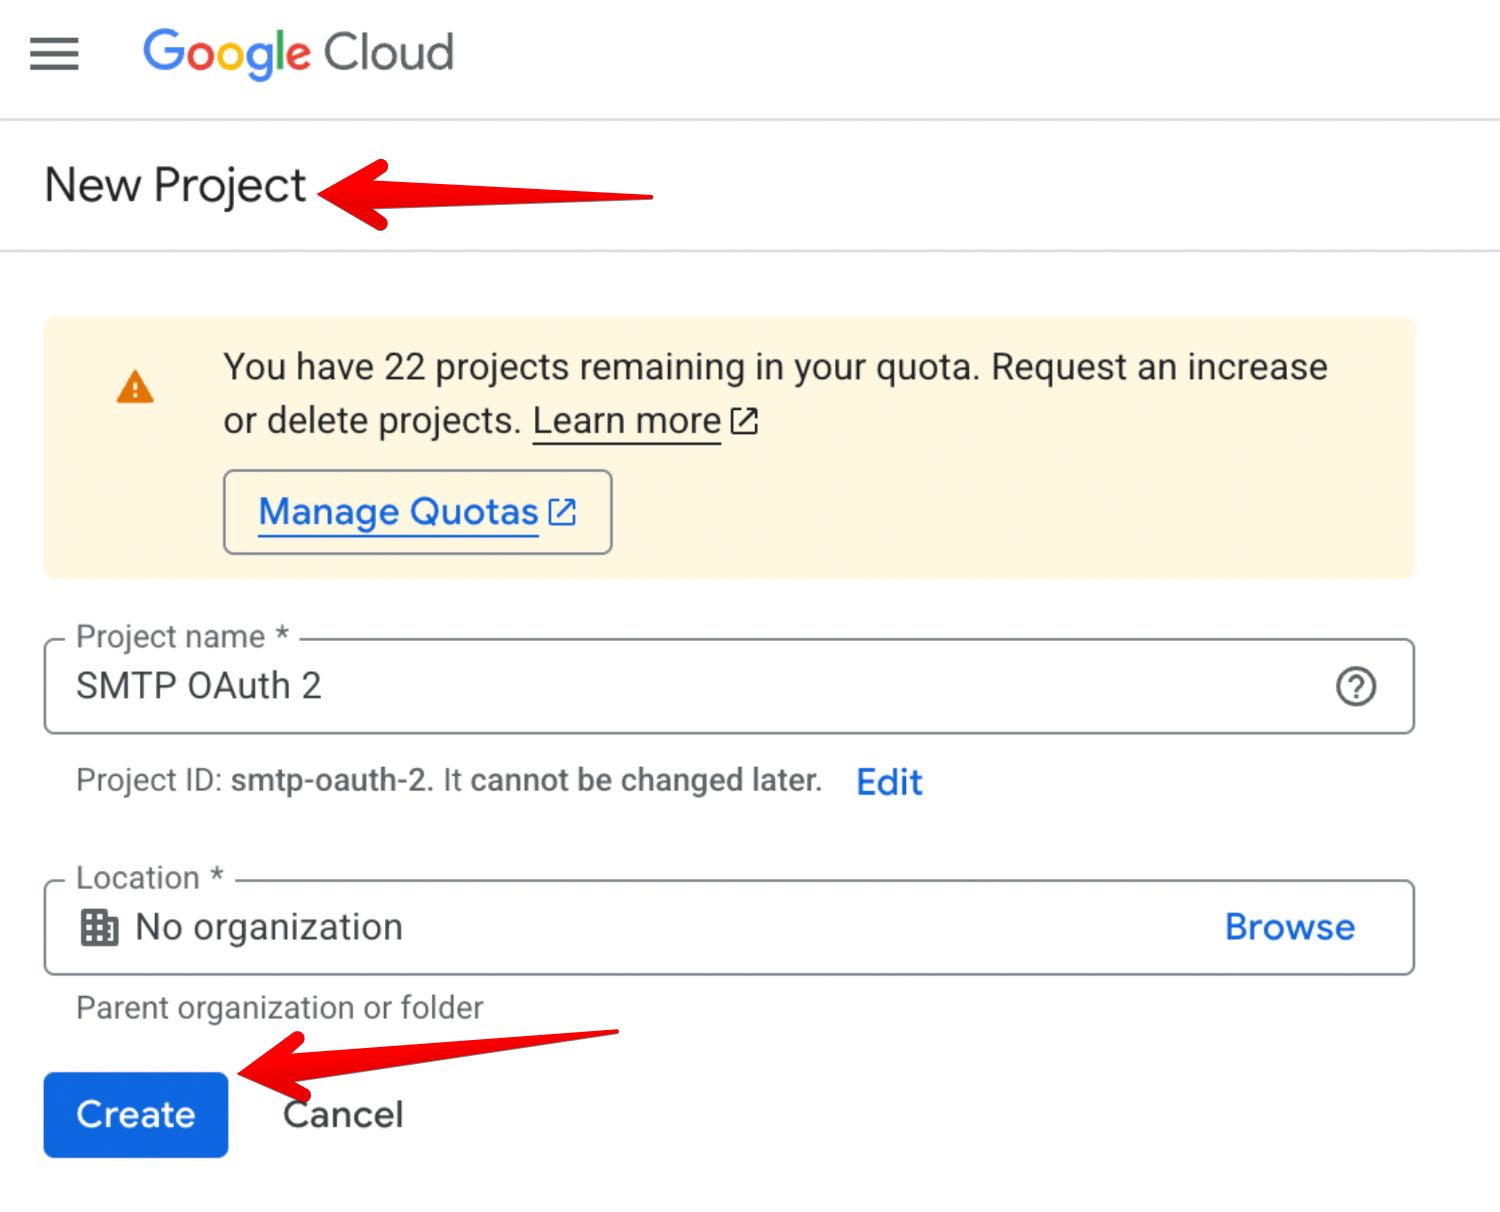Viewport: 1500px width, 1212px height.
Task: Edit the project ID
Action: click(888, 781)
